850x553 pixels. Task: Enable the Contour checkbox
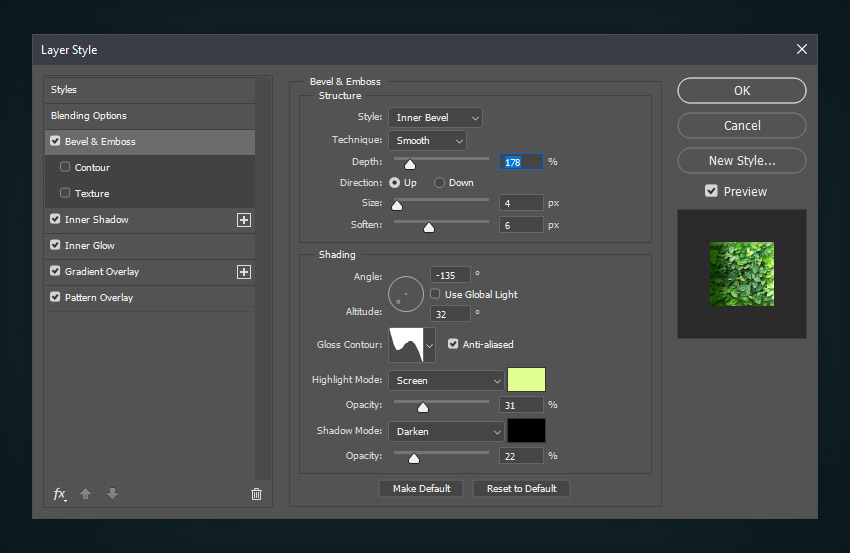[x=66, y=168]
